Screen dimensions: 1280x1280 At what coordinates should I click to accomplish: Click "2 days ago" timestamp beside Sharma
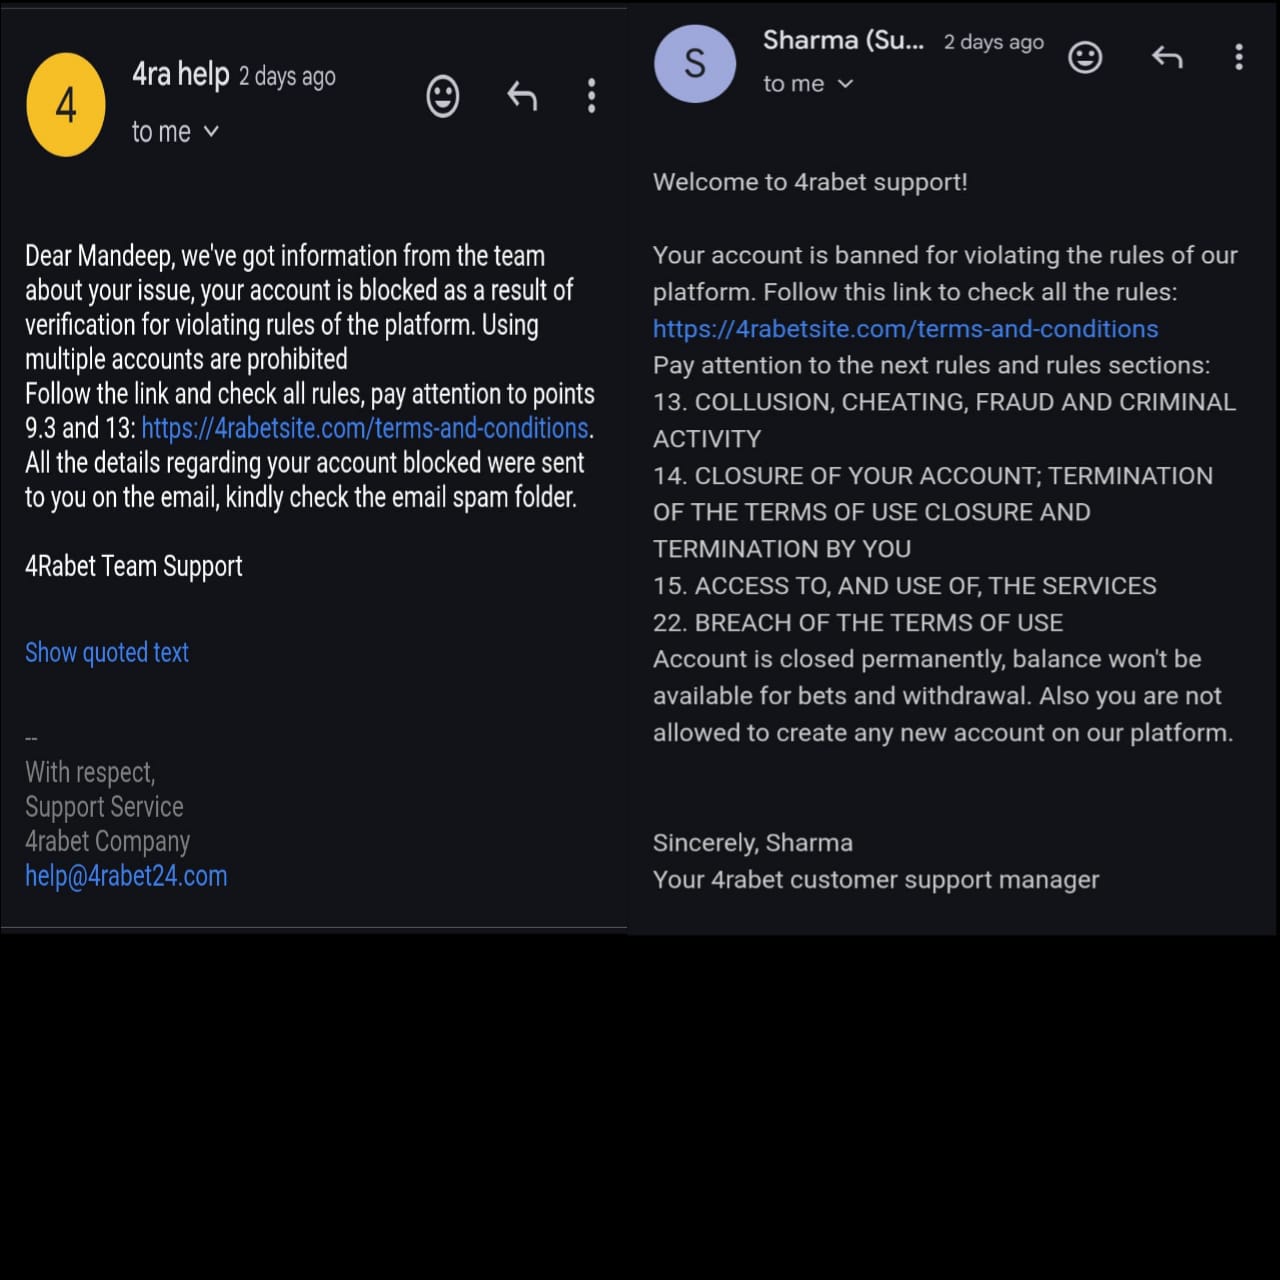tap(994, 42)
